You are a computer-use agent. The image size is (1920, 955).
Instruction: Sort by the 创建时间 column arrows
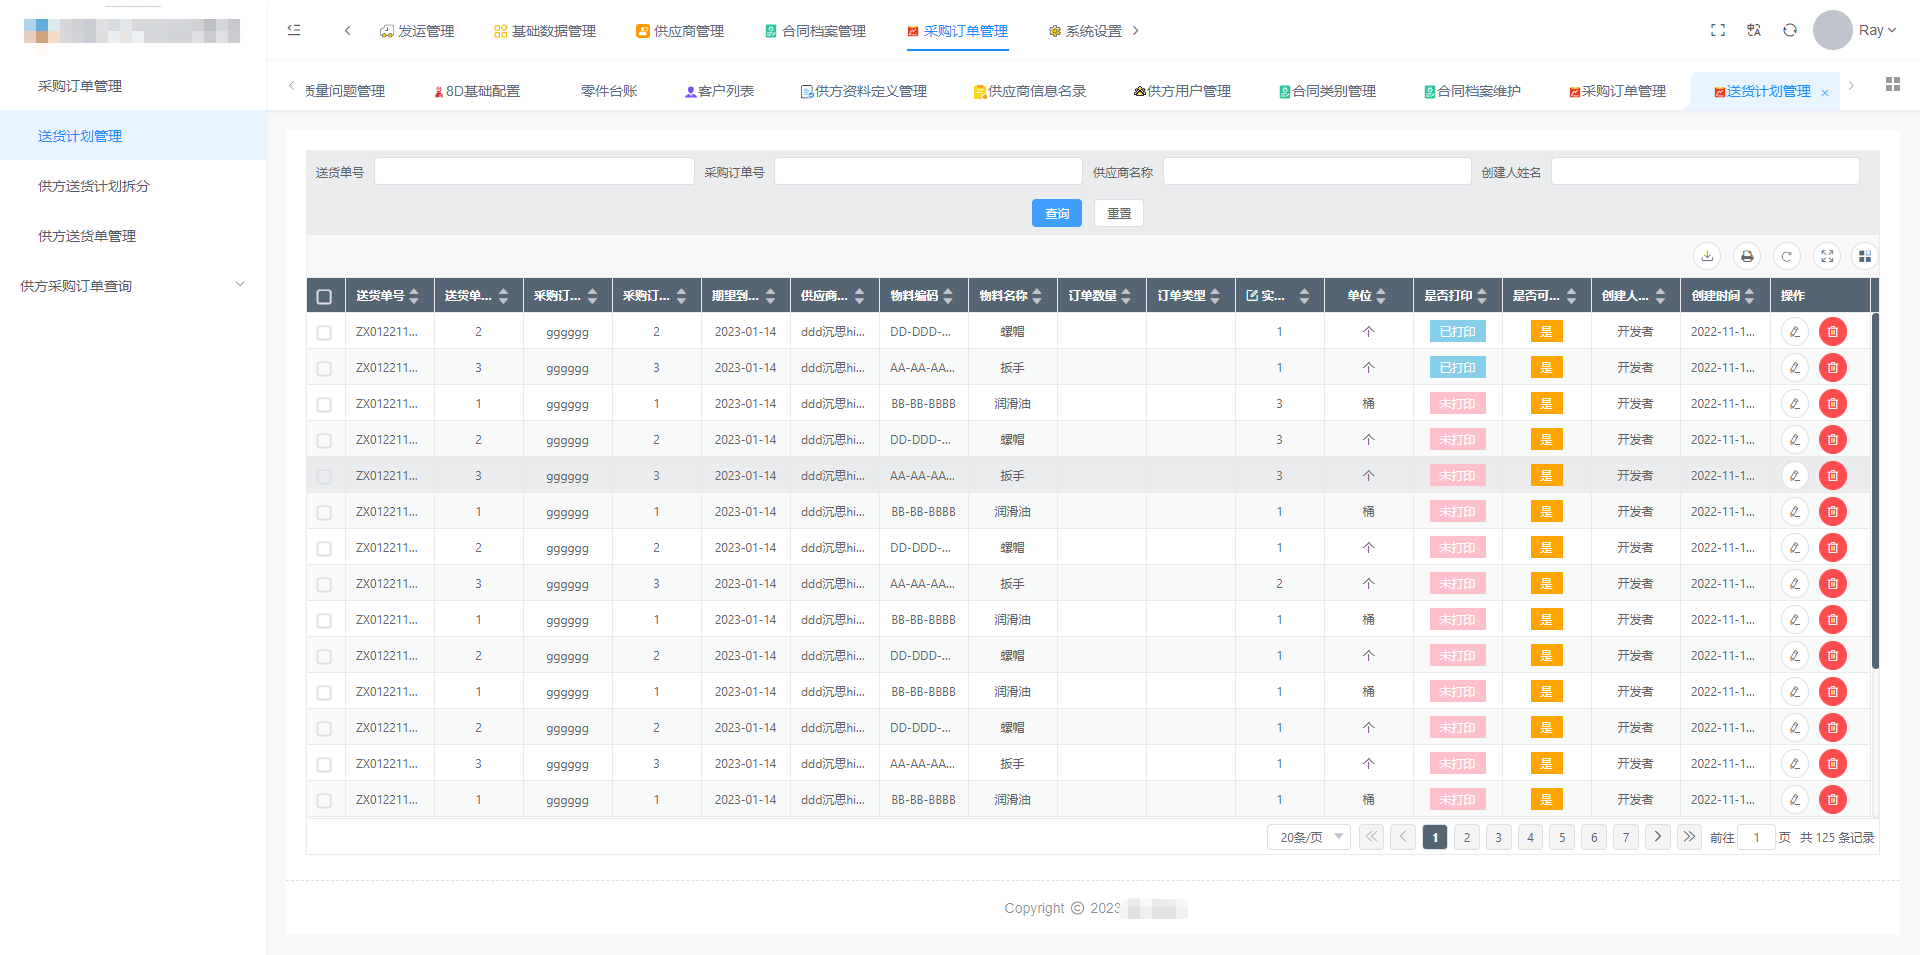[1749, 296]
